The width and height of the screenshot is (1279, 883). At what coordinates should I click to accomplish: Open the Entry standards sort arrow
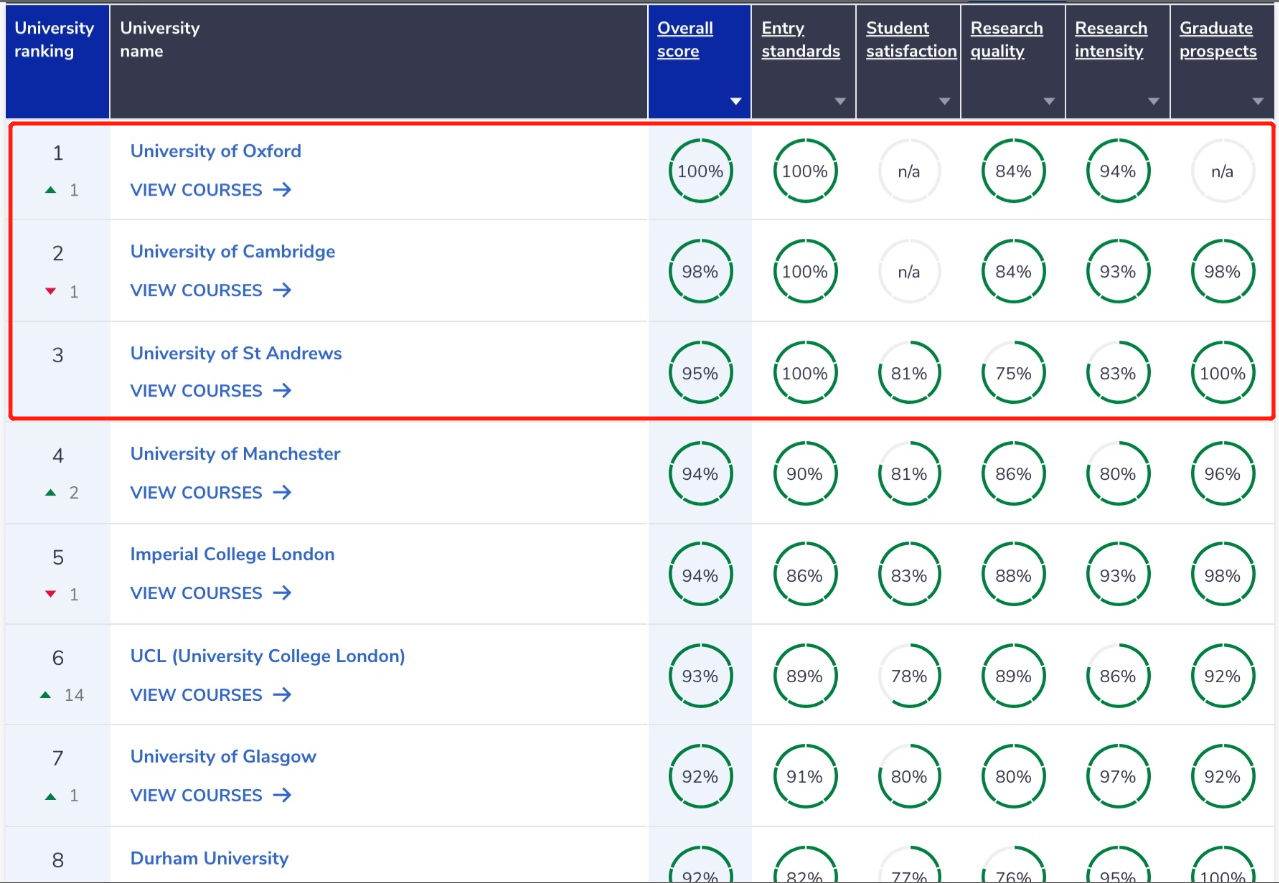(x=840, y=102)
